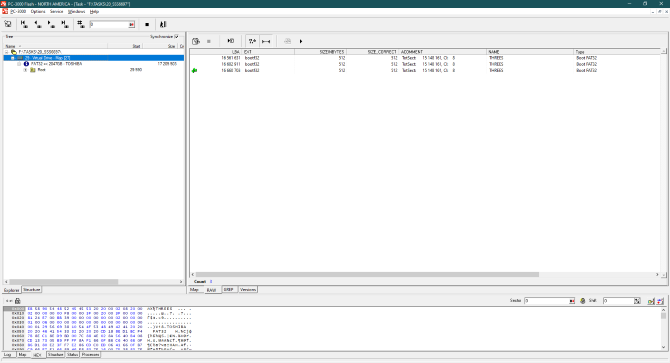Open the Windows menu
Screen dimensions: 670x363
tap(76, 12)
